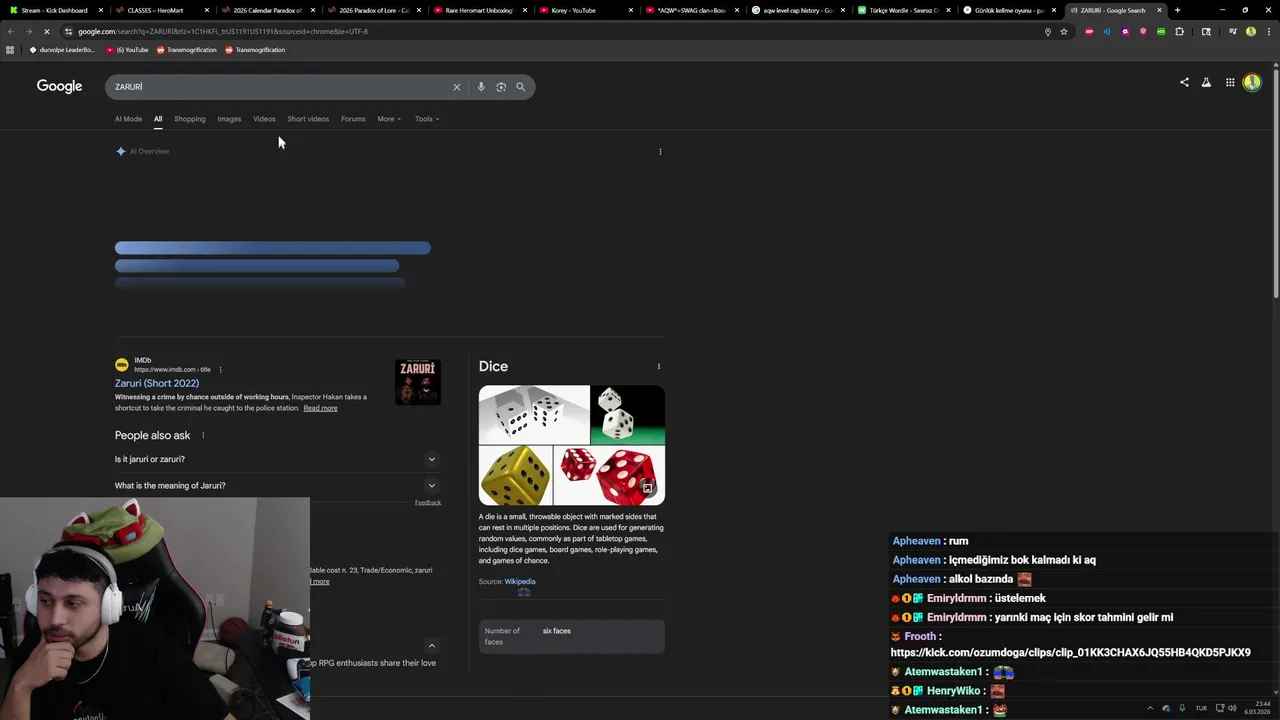Screen dimensions: 1280x720
Task: Bookmark this page with star icon
Action: coord(1064,31)
